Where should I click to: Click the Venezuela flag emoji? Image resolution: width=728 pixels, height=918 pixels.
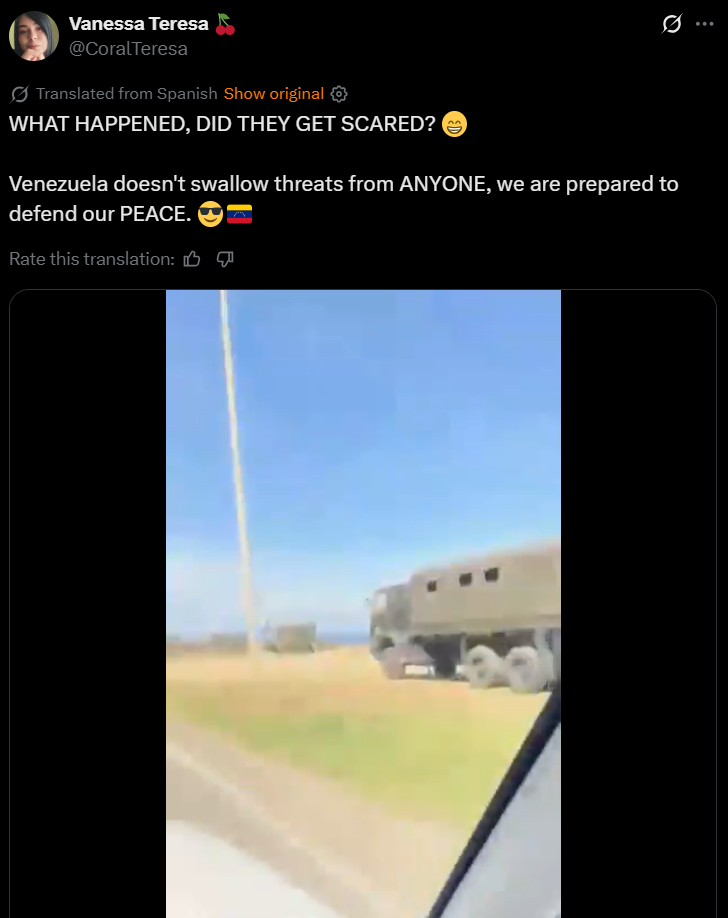click(240, 214)
